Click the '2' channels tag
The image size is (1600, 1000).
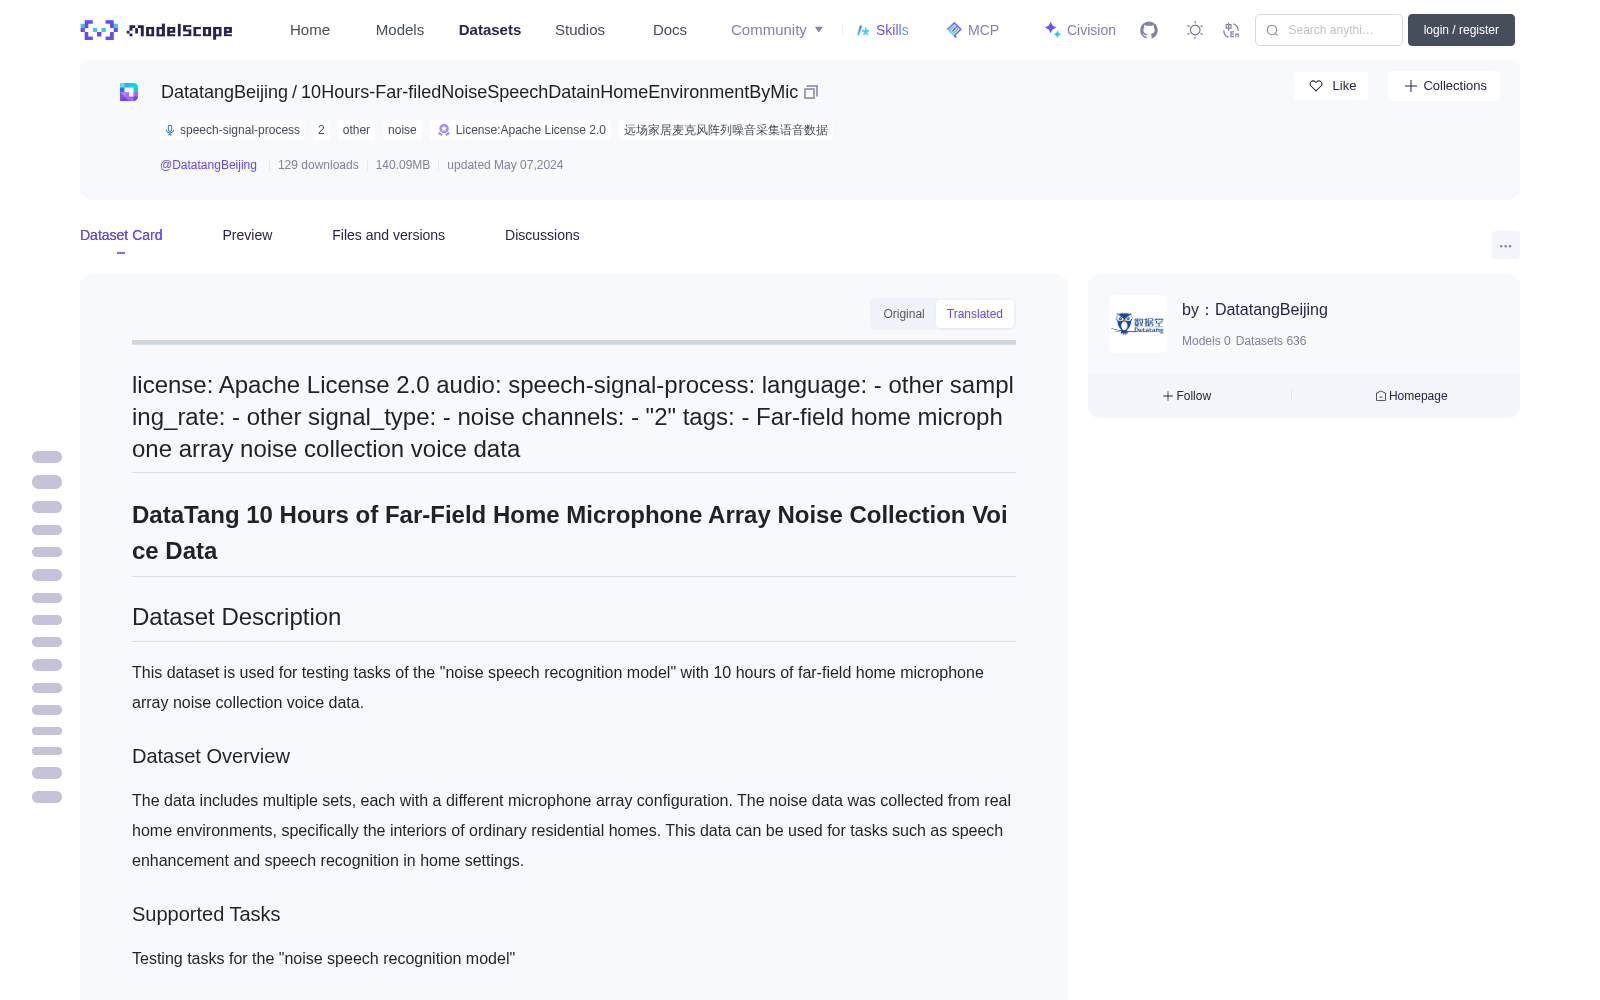[x=321, y=130]
